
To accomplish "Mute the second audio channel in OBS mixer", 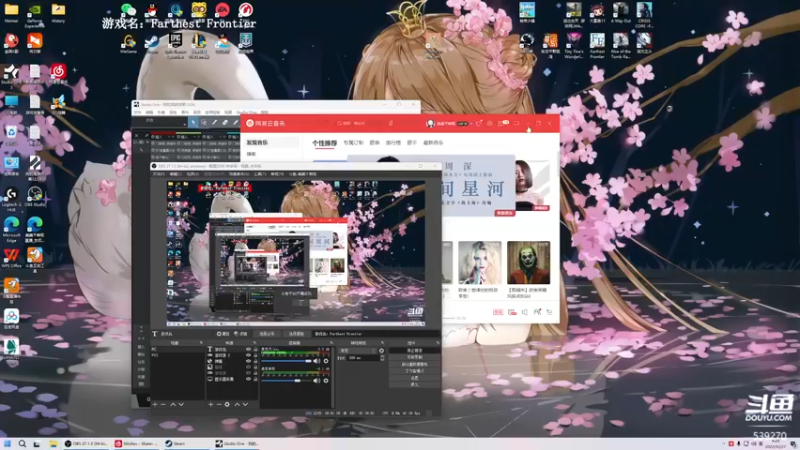I will click(x=316, y=381).
